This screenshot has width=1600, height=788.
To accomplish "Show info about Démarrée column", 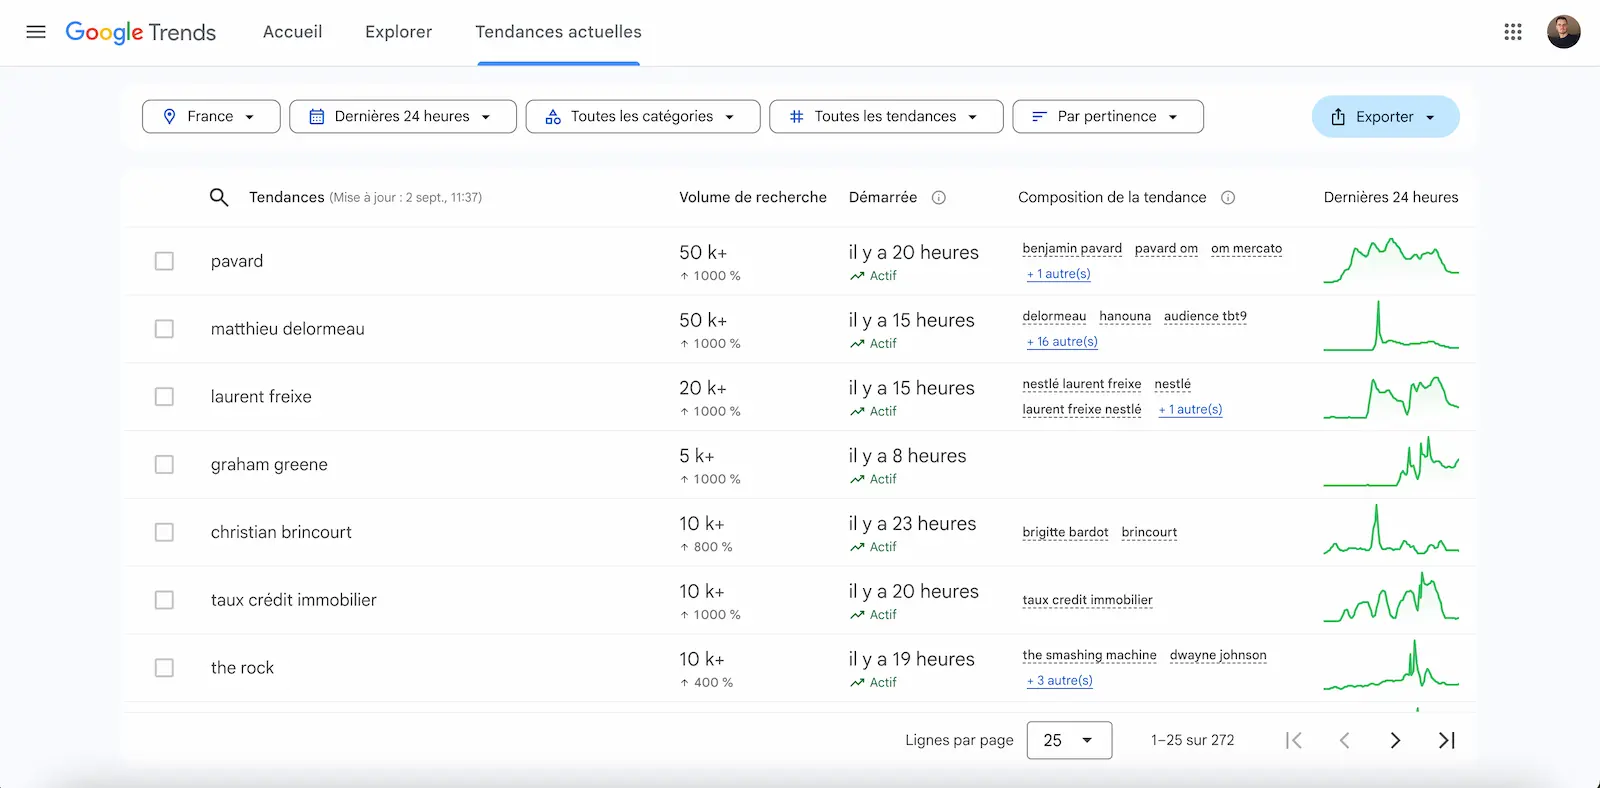I will 939,198.
